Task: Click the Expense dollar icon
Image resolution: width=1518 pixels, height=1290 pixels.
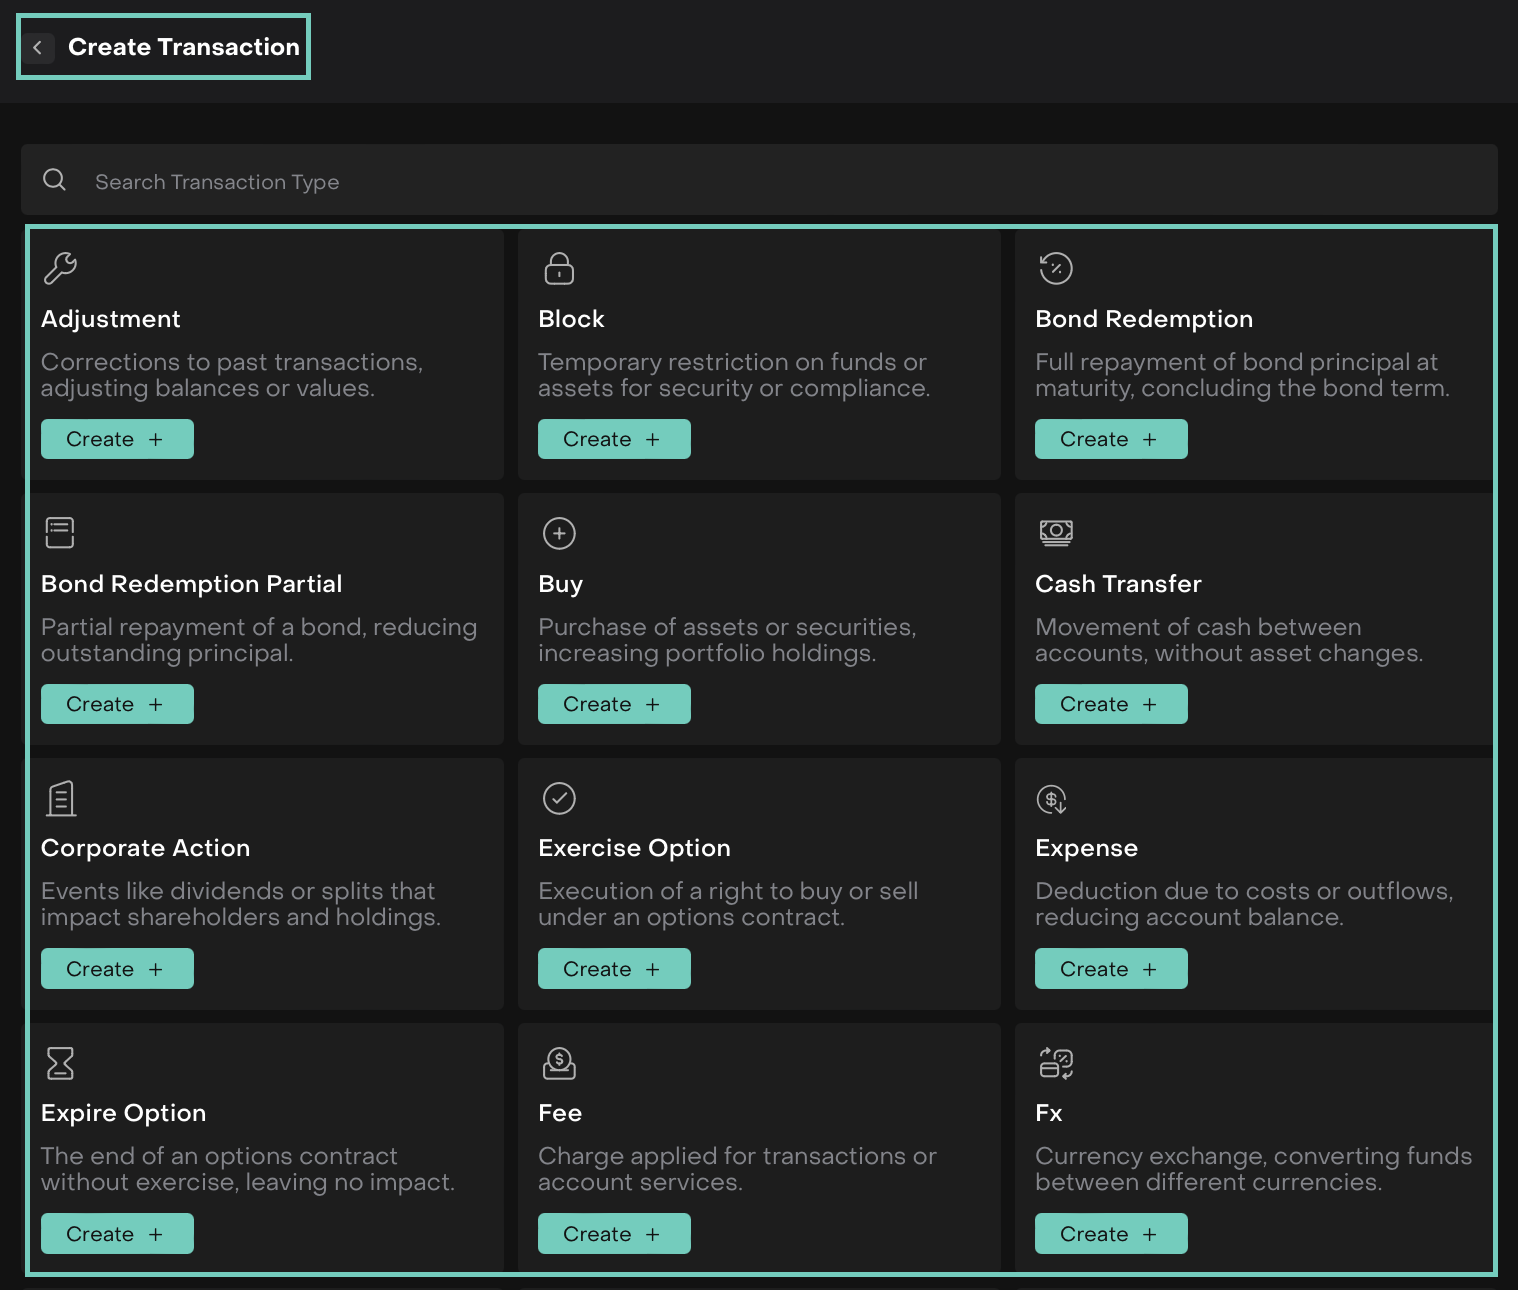Action: pos(1051,799)
